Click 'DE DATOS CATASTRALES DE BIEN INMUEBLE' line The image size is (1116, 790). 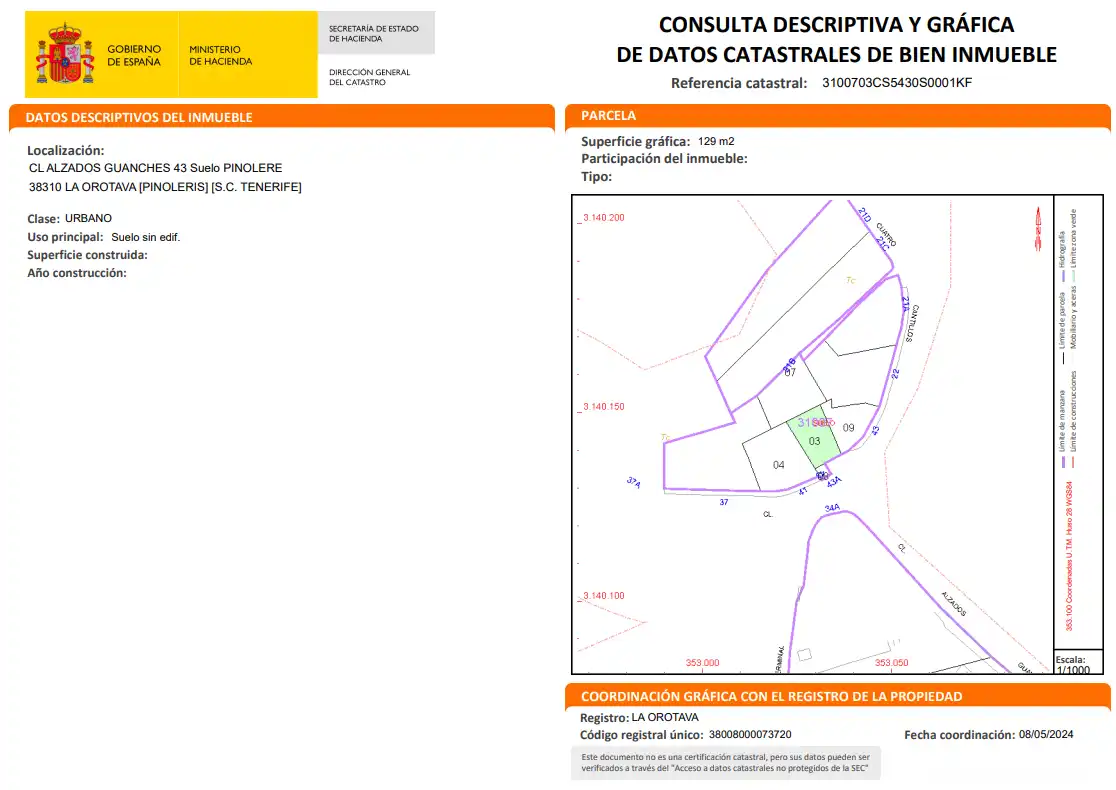coord(836,54)
